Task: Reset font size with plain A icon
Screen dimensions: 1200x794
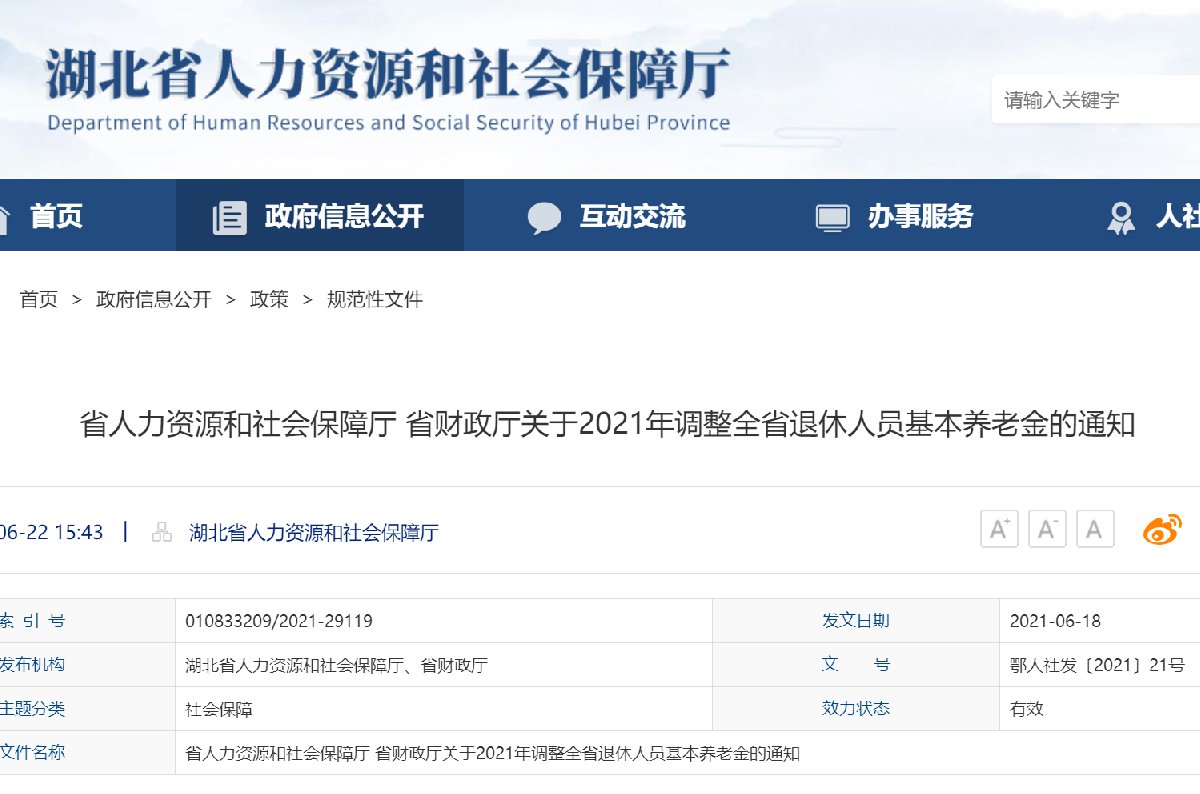Action: coord(1095,529)
